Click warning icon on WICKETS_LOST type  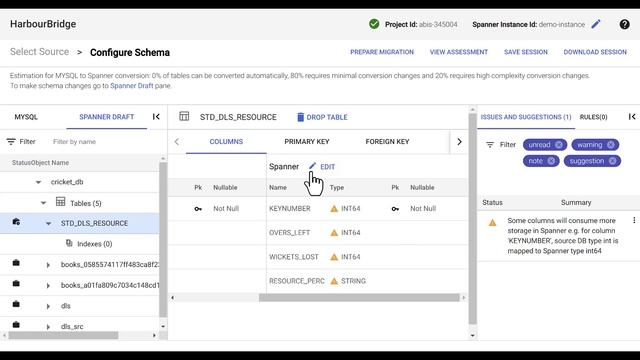[334, 257]
